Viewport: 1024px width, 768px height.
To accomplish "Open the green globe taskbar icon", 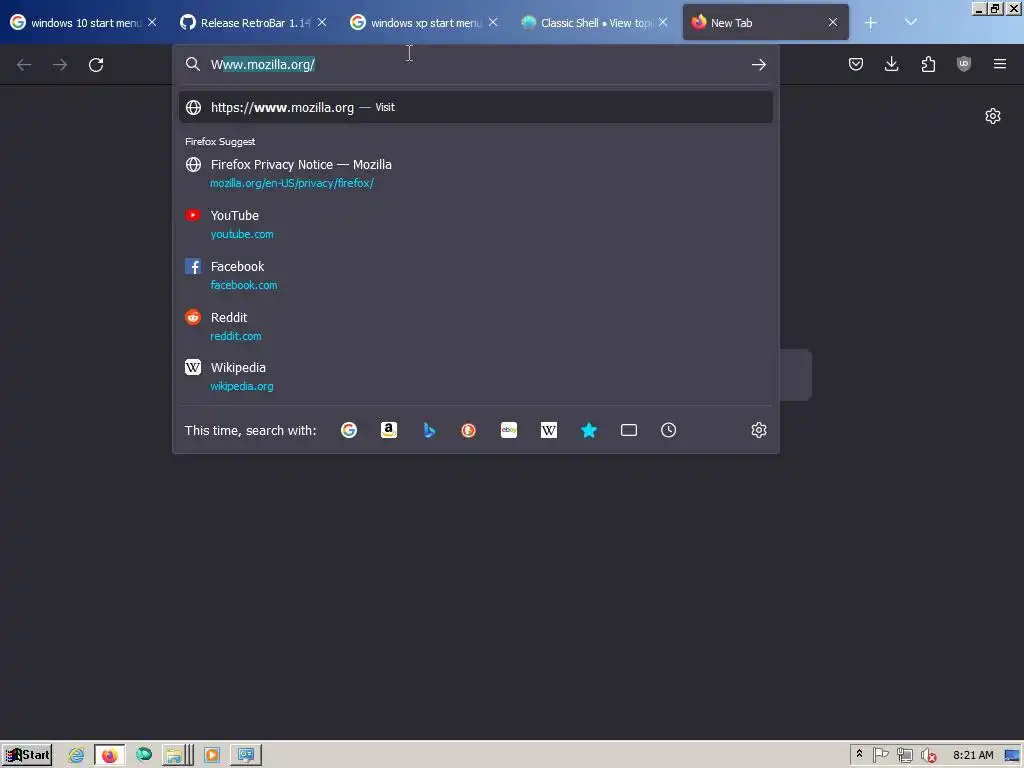I will tap(144, 755).
